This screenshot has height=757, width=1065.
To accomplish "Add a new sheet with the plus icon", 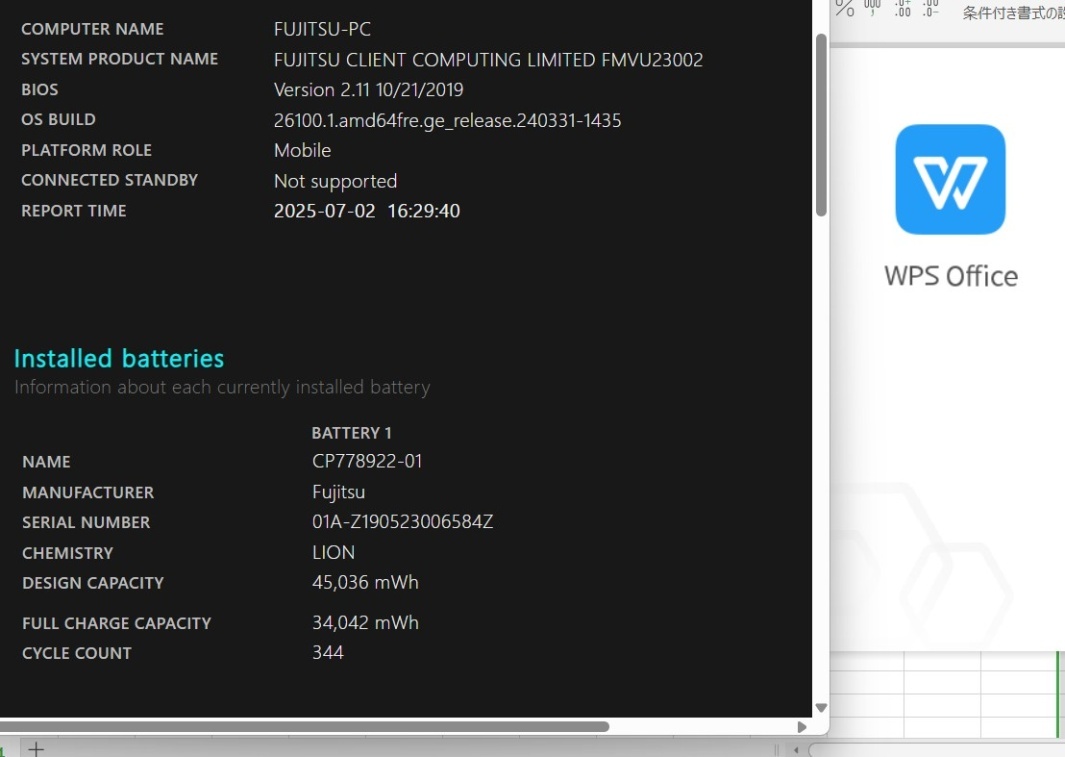I will coord(36,750).
